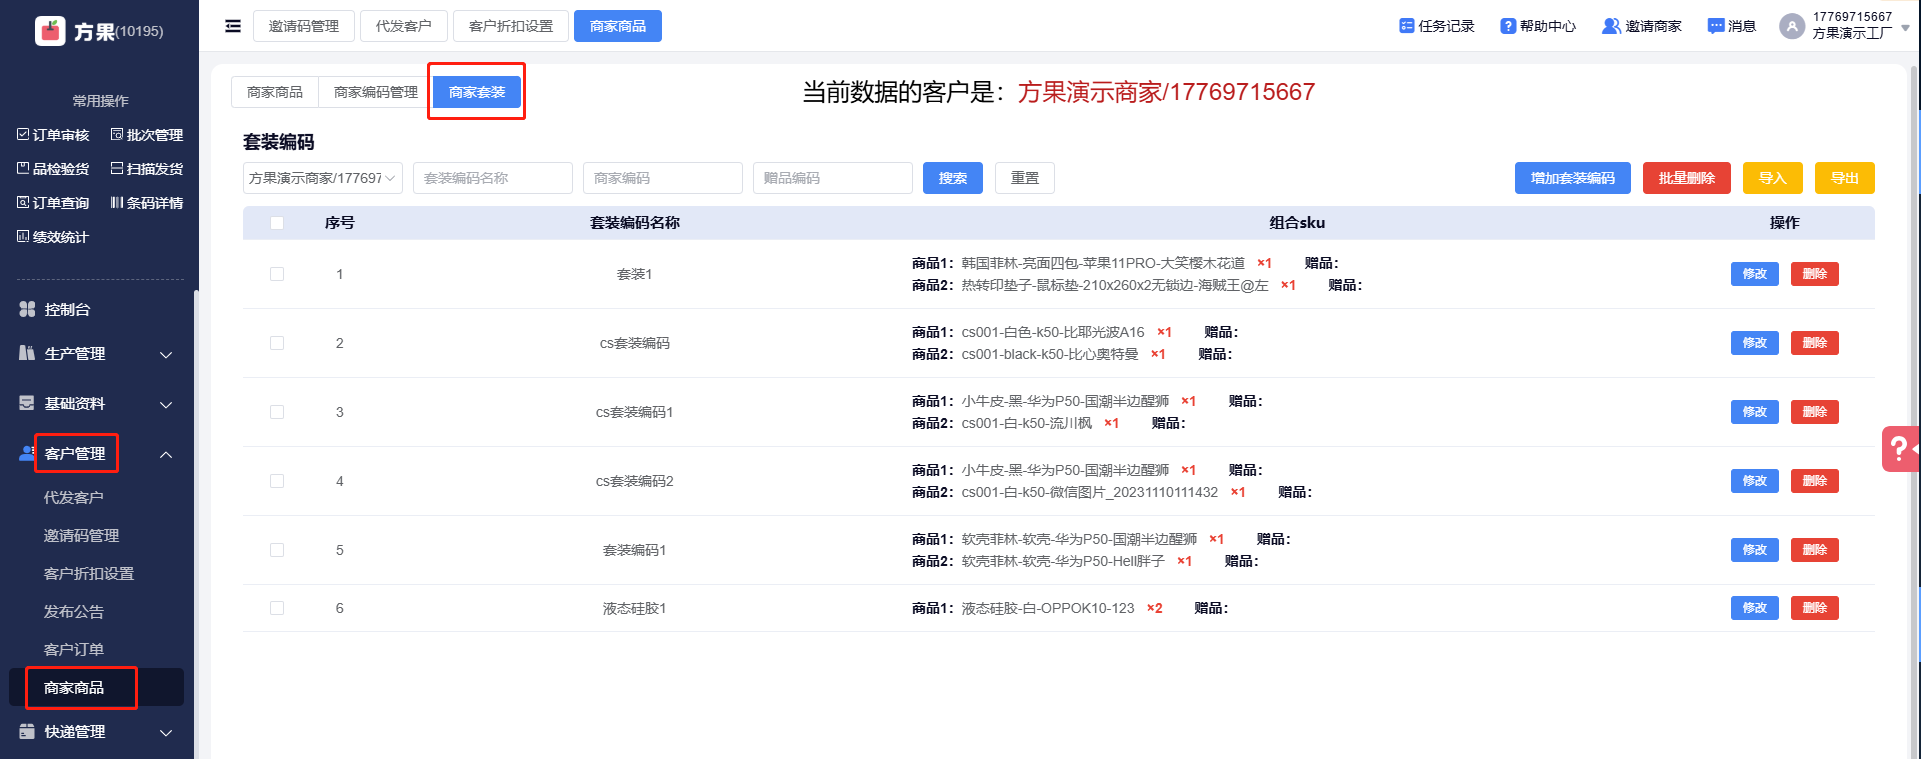Click the 增加套装编码 button
The image size is (1921, 759).
click(1572, 178)
